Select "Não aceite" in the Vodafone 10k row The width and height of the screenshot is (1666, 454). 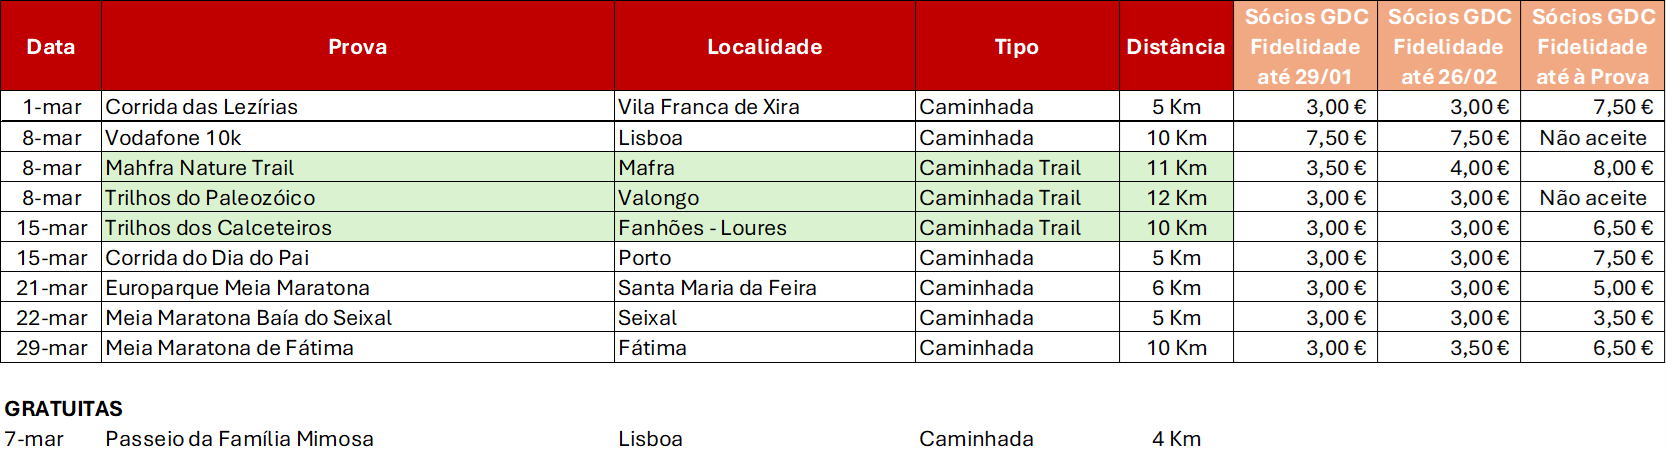pyautogui.click(x=1592, y=138)
